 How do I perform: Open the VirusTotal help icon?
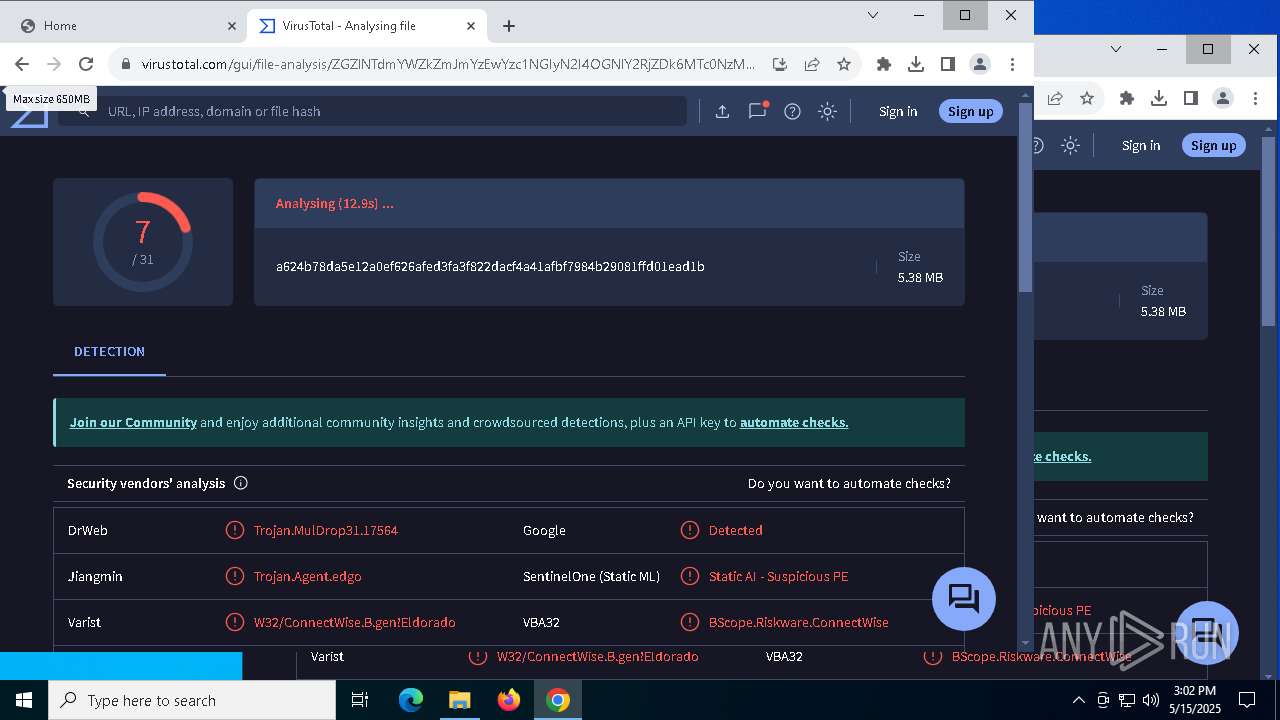tap(792, 111)
